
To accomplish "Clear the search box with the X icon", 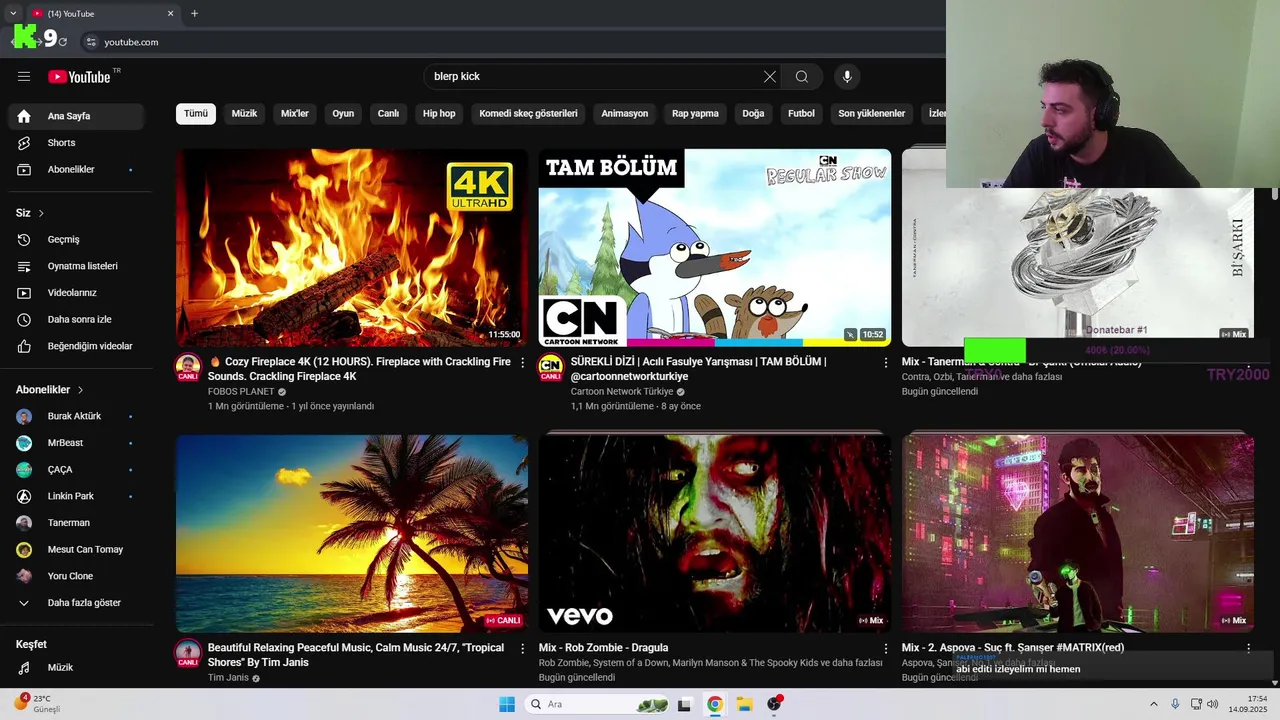I will tap(769, 77).
